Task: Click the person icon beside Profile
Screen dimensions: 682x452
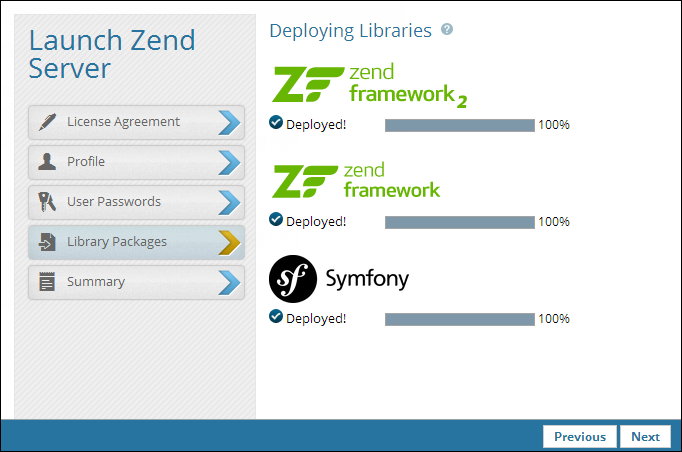Action: (47, 161)
